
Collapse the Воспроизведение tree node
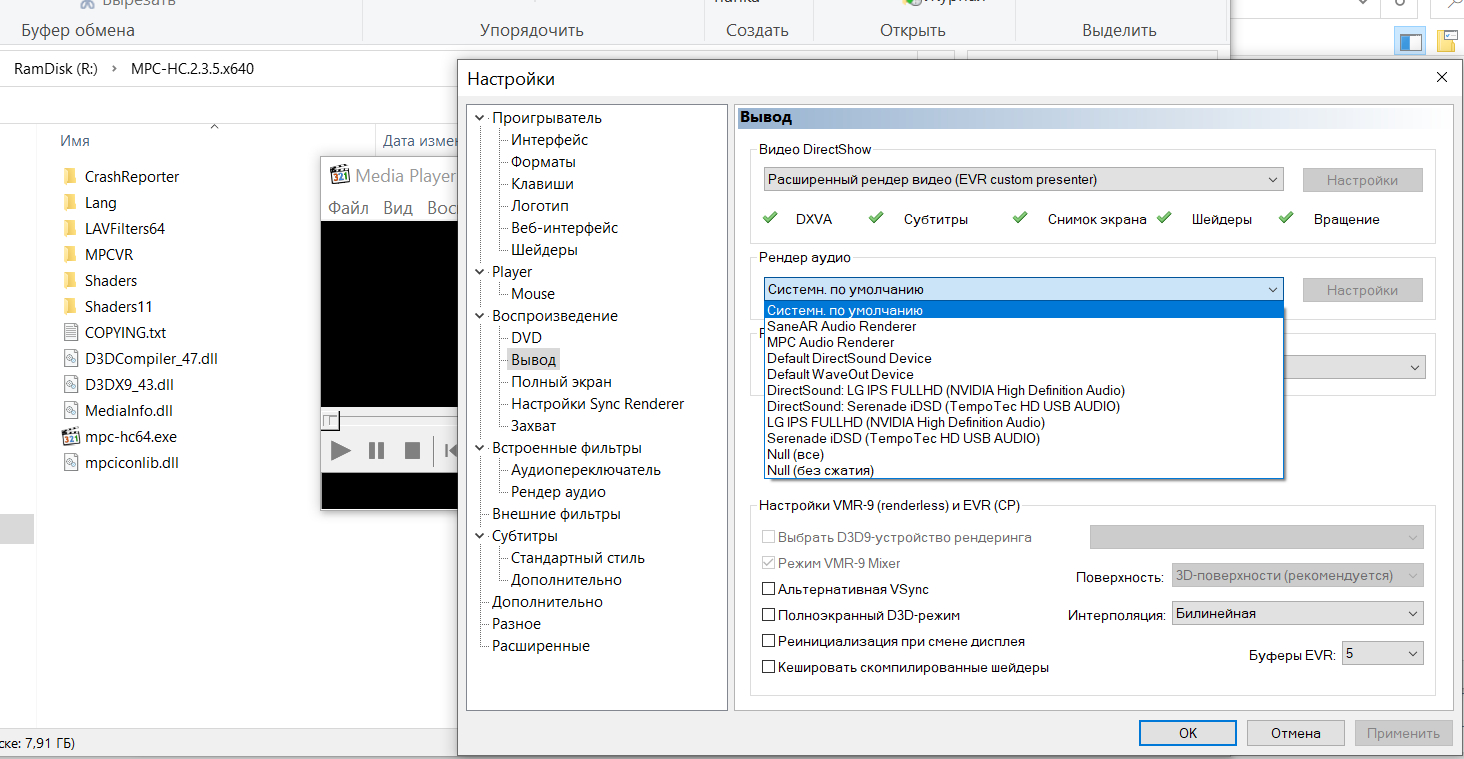point(481,316)
